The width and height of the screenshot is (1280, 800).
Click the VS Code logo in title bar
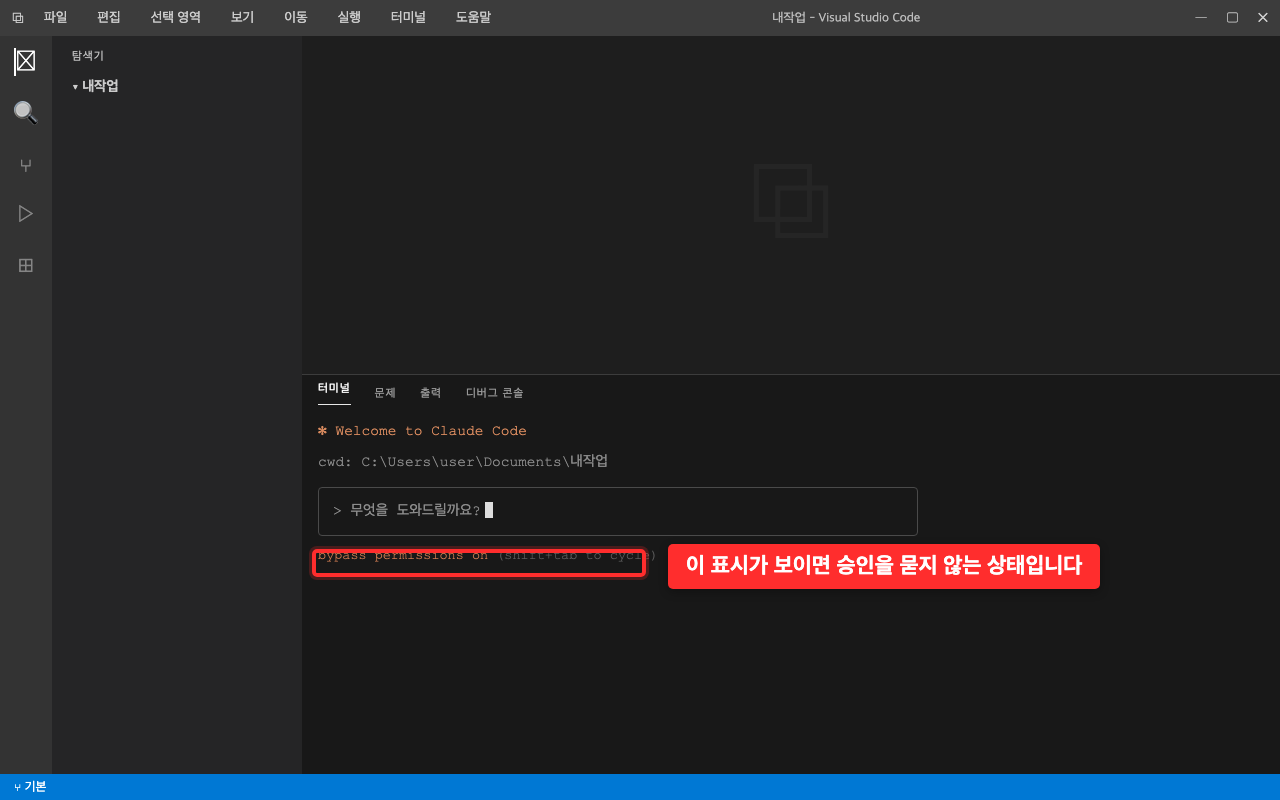coord(18,18)
